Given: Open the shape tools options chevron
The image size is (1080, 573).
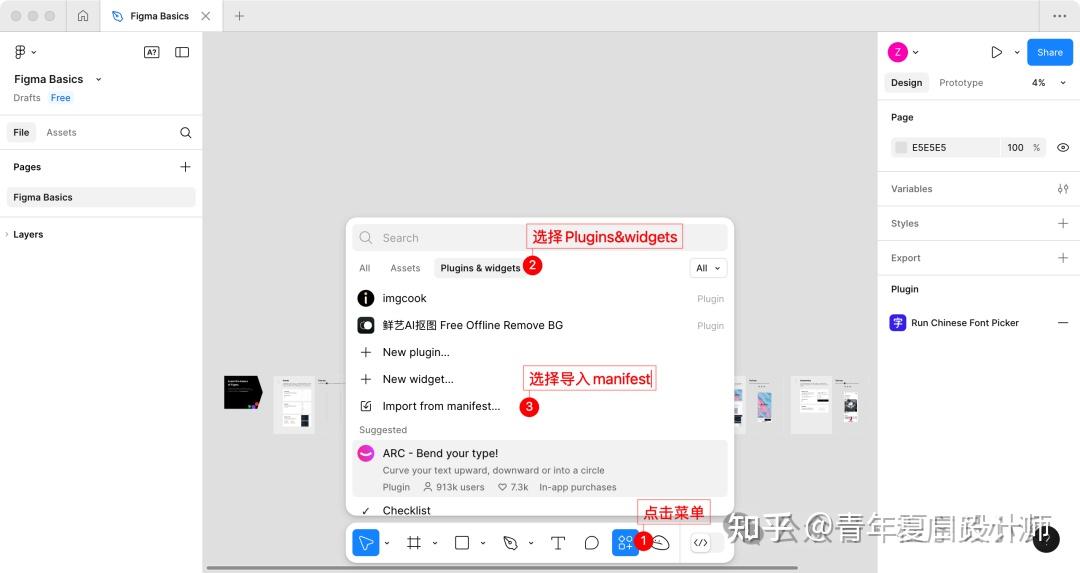Looking at the screenshot, I should point(483,543).
